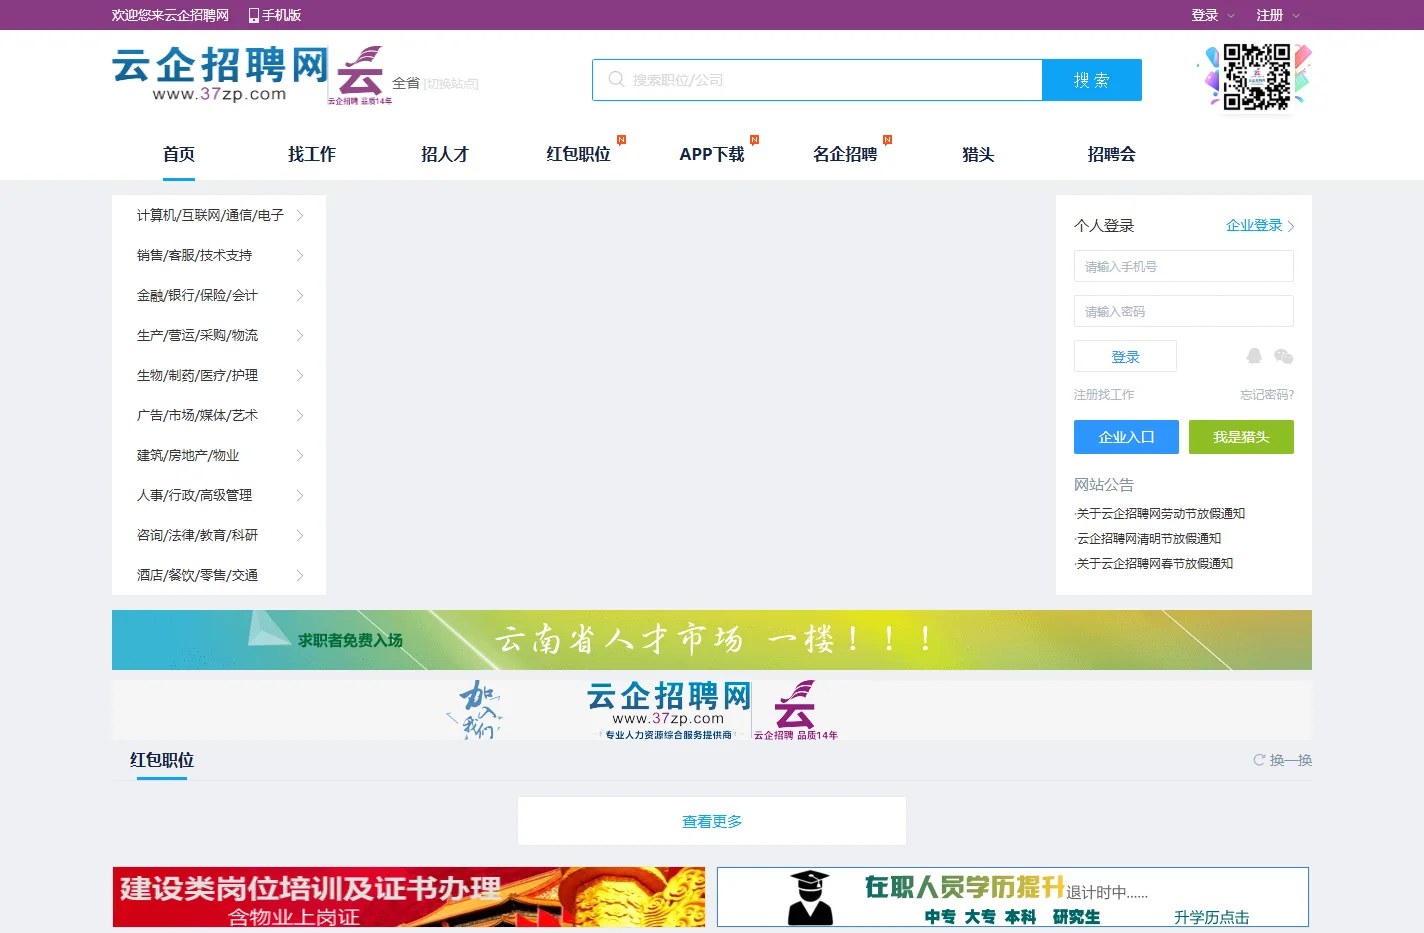The height and width of the screenshot is (933, 1424).
Task: Expand 生产/营运/采购/物流 category arrow
Action: [300, 335]
